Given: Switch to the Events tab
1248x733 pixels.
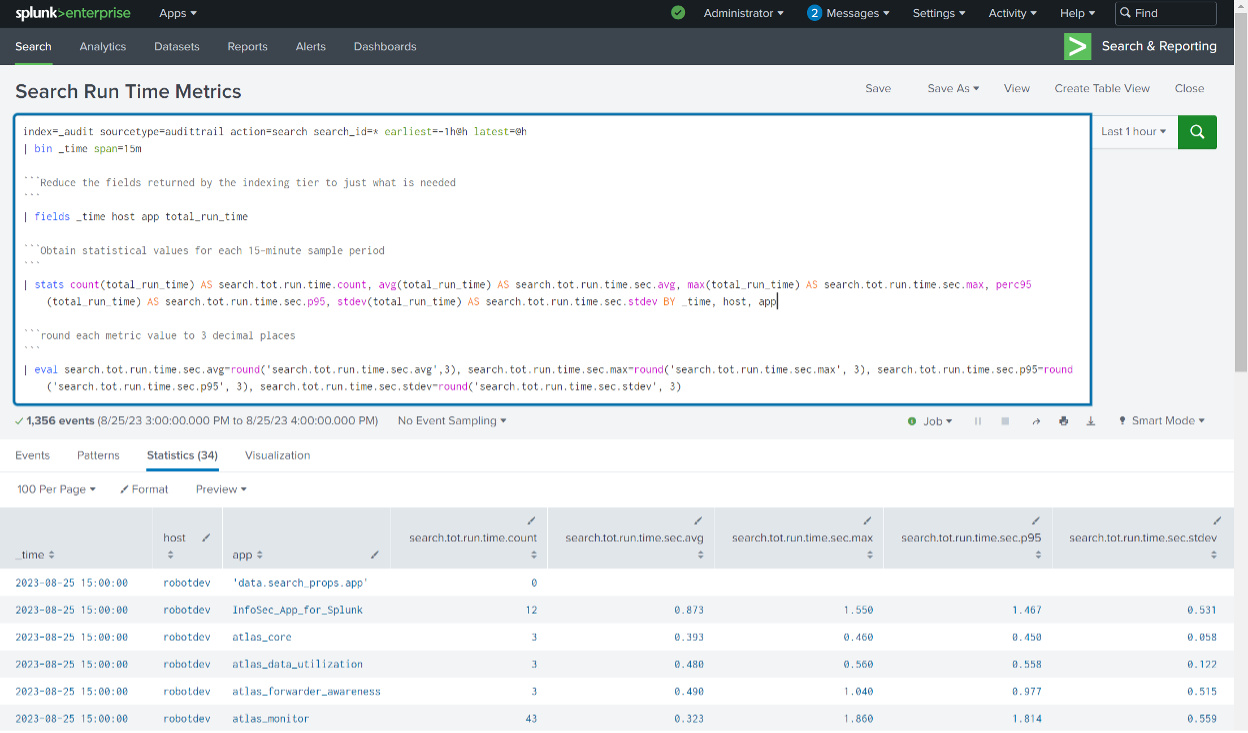Looking at the screenshot, I should click(x=32, y=455).
